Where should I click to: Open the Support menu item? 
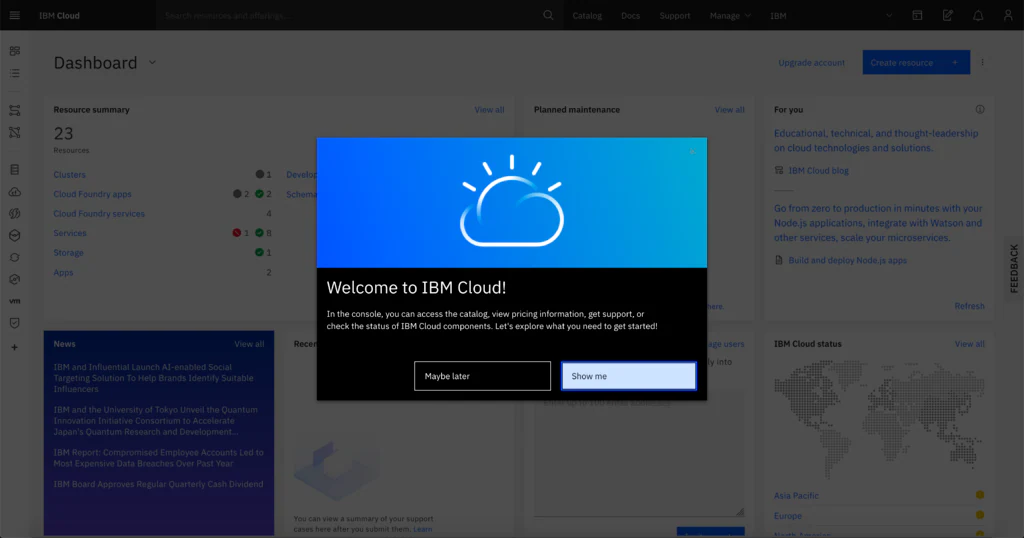[675, 16]
